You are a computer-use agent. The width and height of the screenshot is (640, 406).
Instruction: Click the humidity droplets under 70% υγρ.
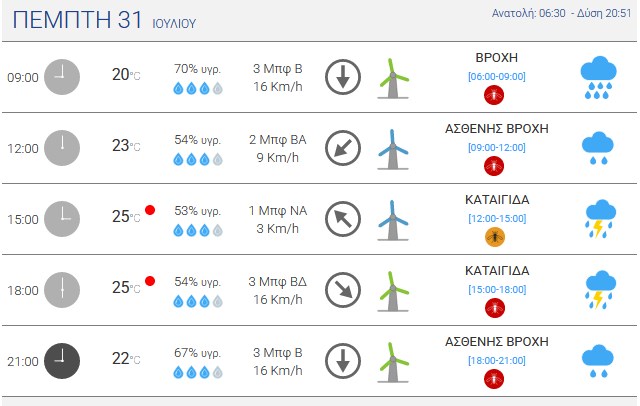coord(198,88)
